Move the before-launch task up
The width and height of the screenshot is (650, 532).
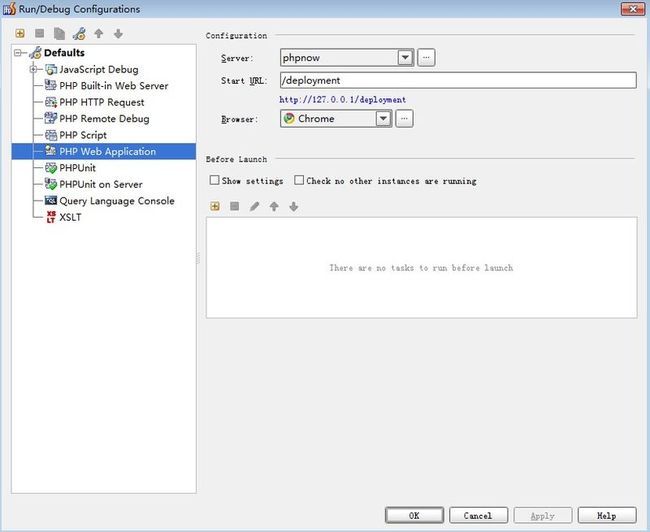point(274,206)
